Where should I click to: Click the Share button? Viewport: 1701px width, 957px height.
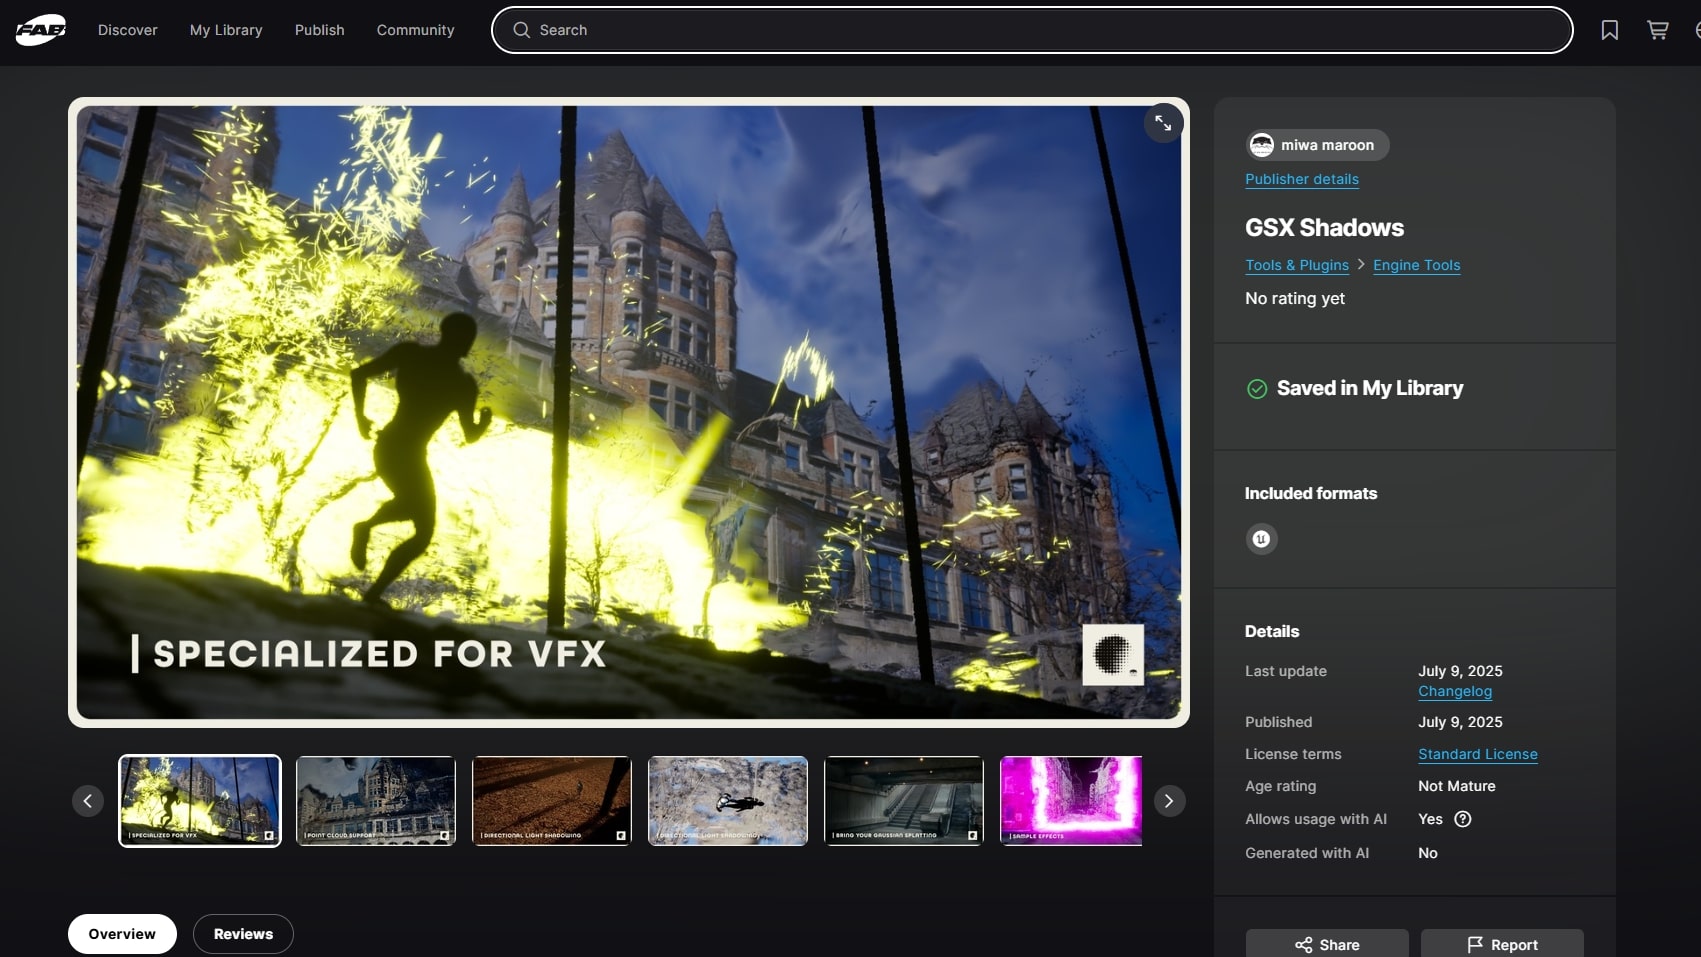(x=1327, y=944)
